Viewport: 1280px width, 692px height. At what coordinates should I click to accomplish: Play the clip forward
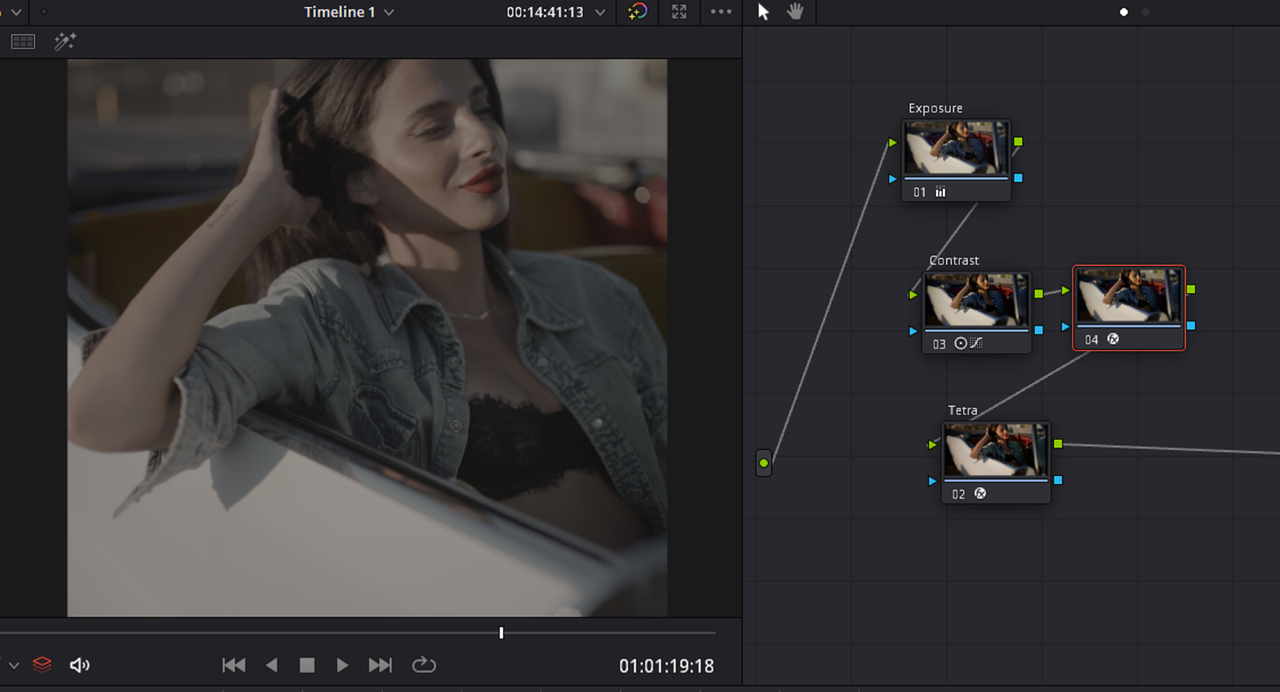click(x=342, y=664)
